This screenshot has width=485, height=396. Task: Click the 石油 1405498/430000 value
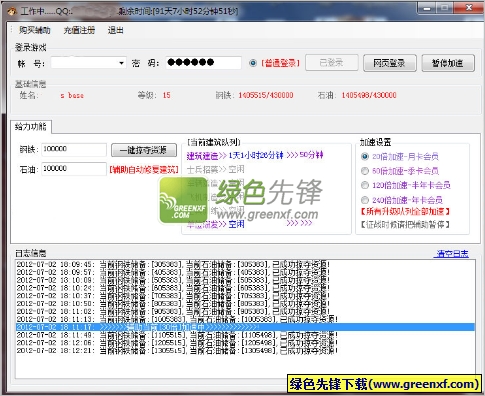(x=369, y=95)
